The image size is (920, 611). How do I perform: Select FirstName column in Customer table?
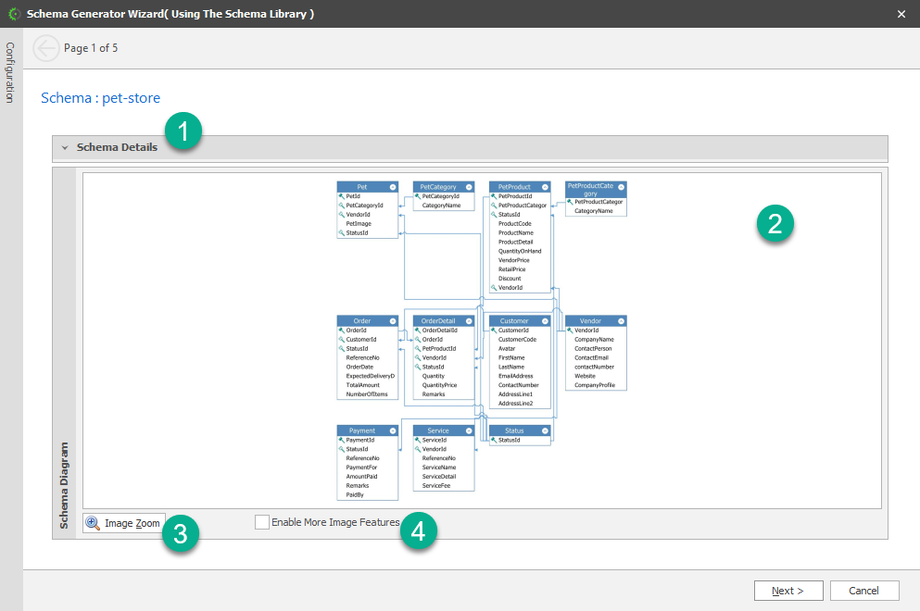(512, 357)
